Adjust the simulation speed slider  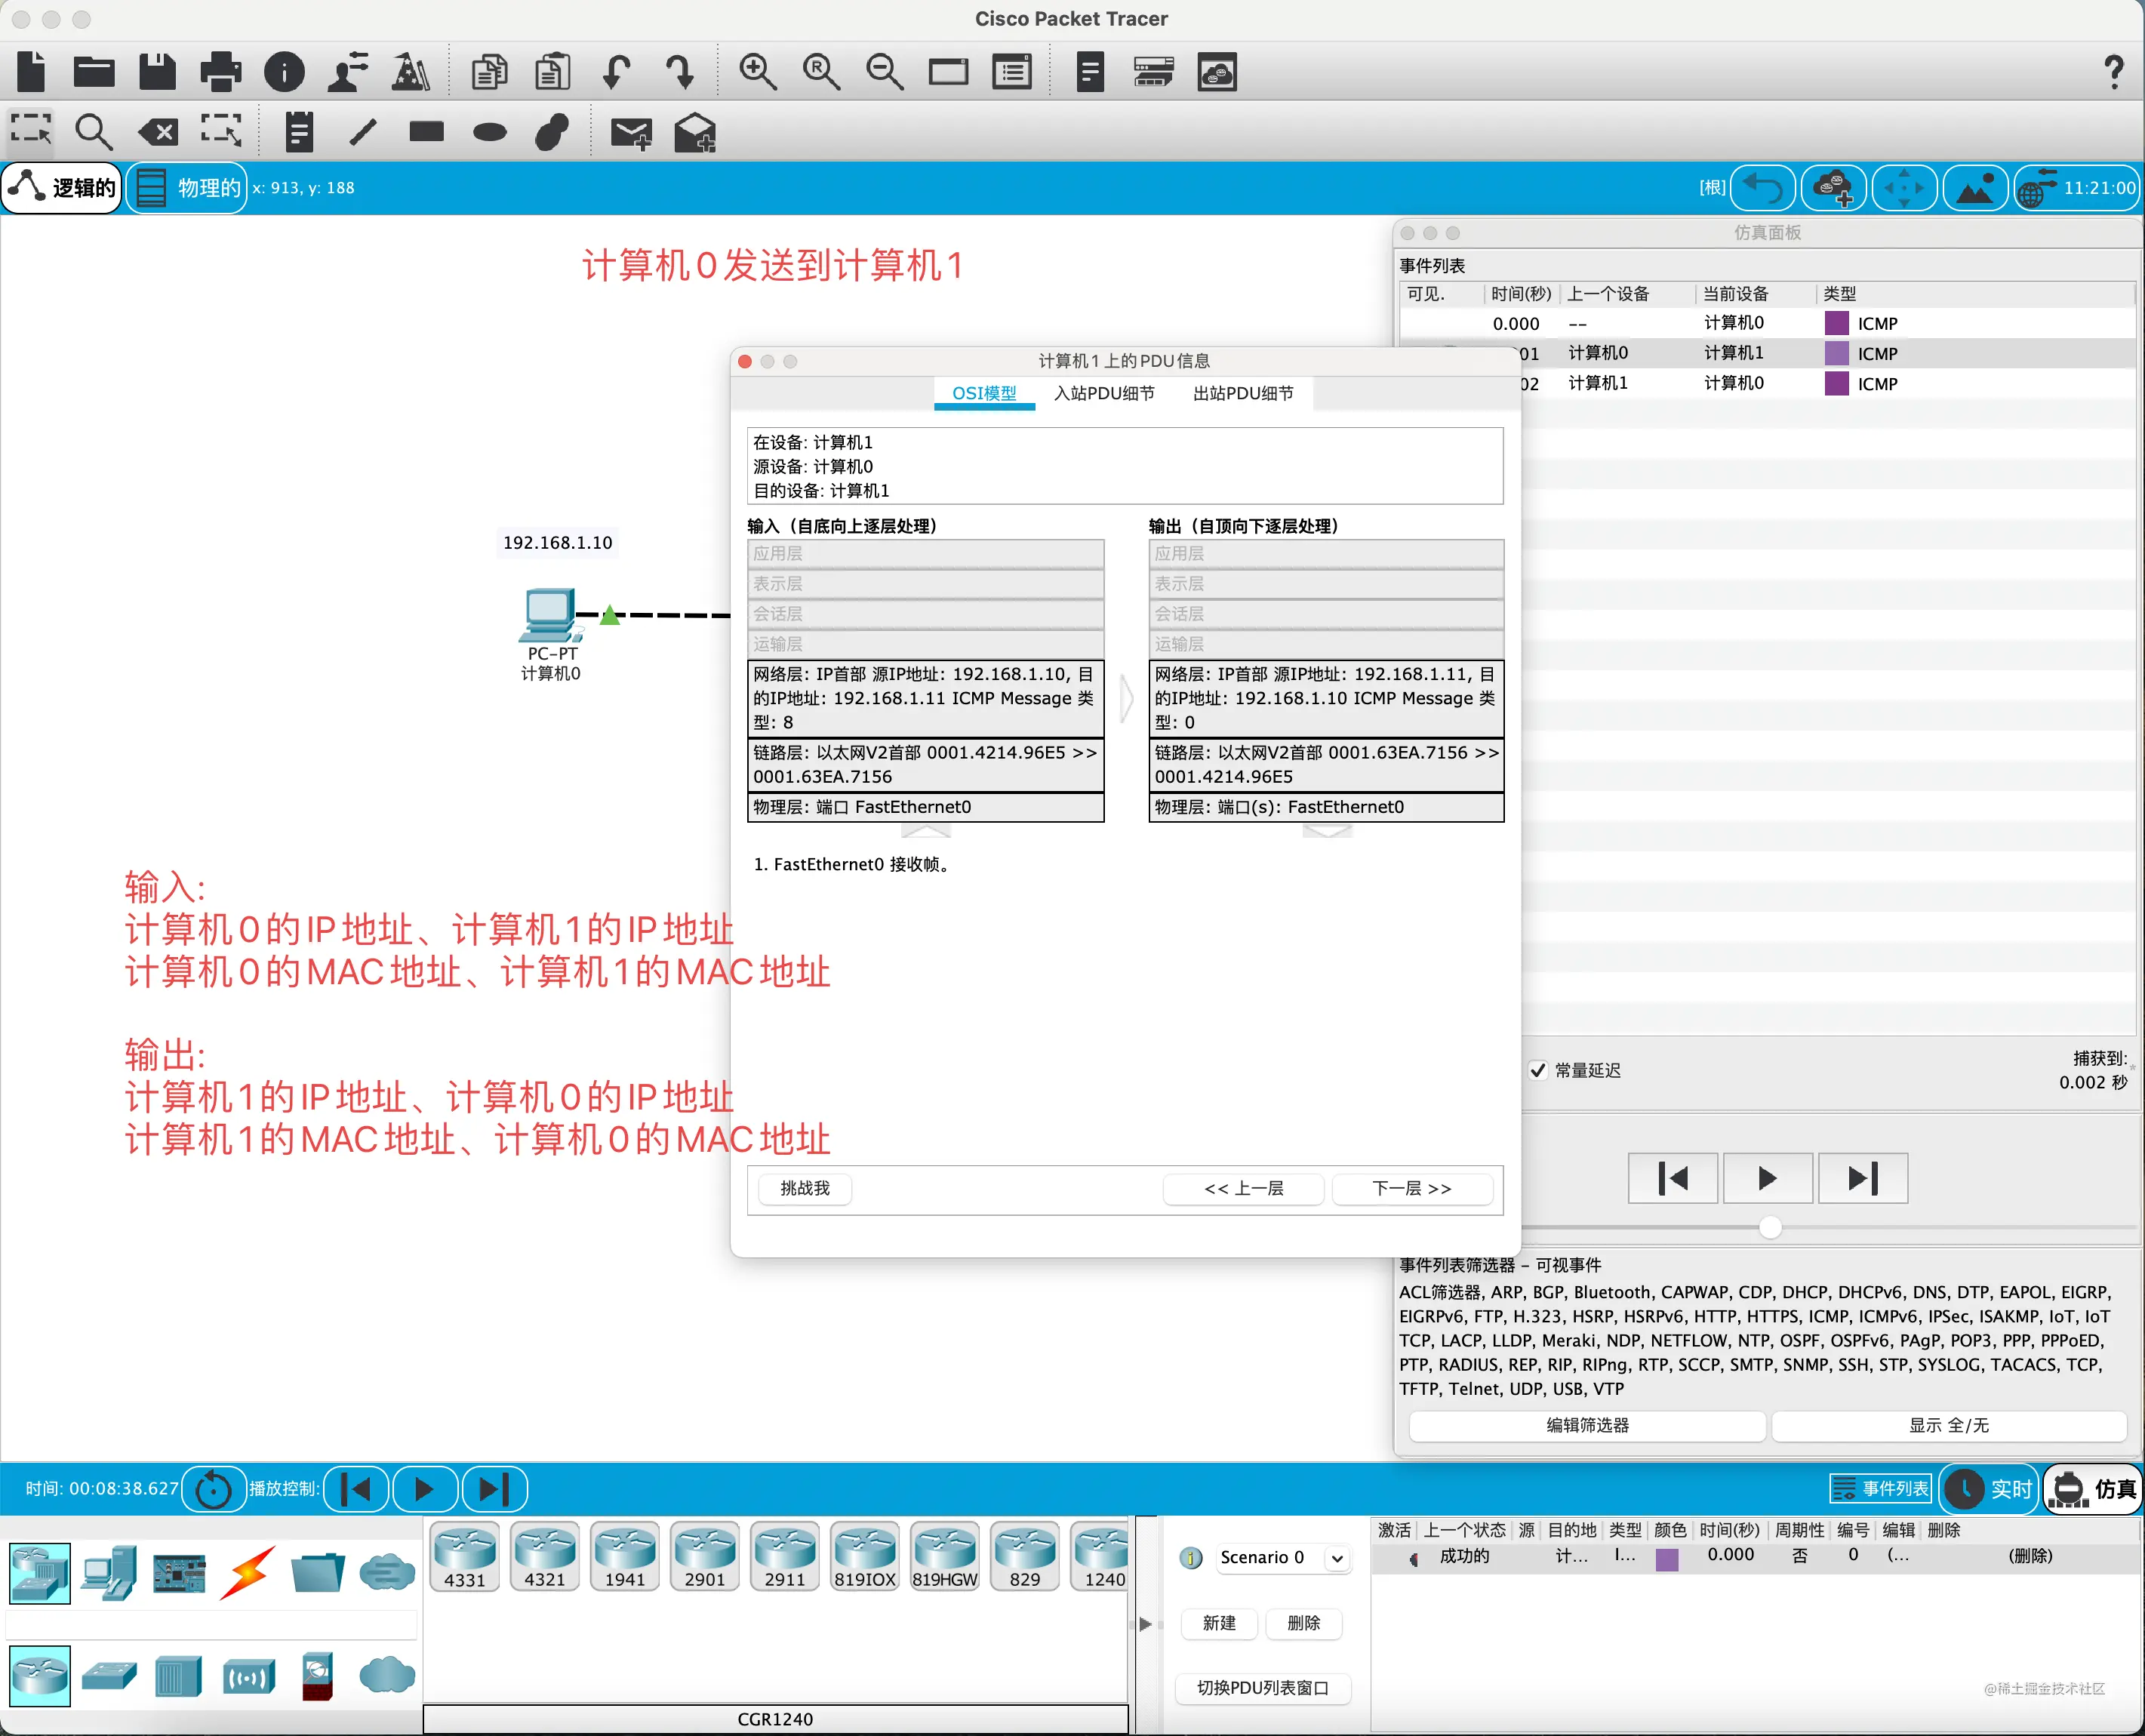(1770, 1227)
